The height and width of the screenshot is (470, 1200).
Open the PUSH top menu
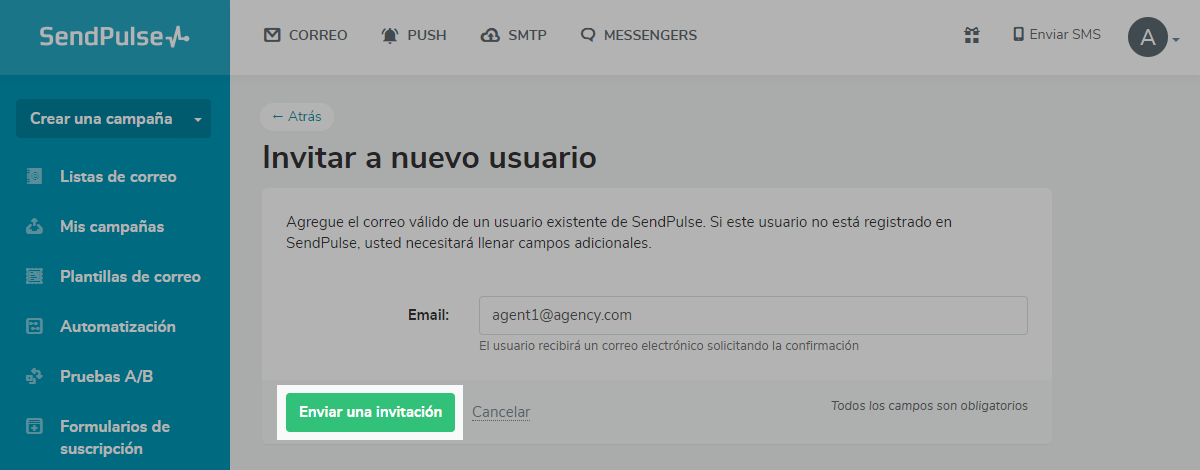414,35
